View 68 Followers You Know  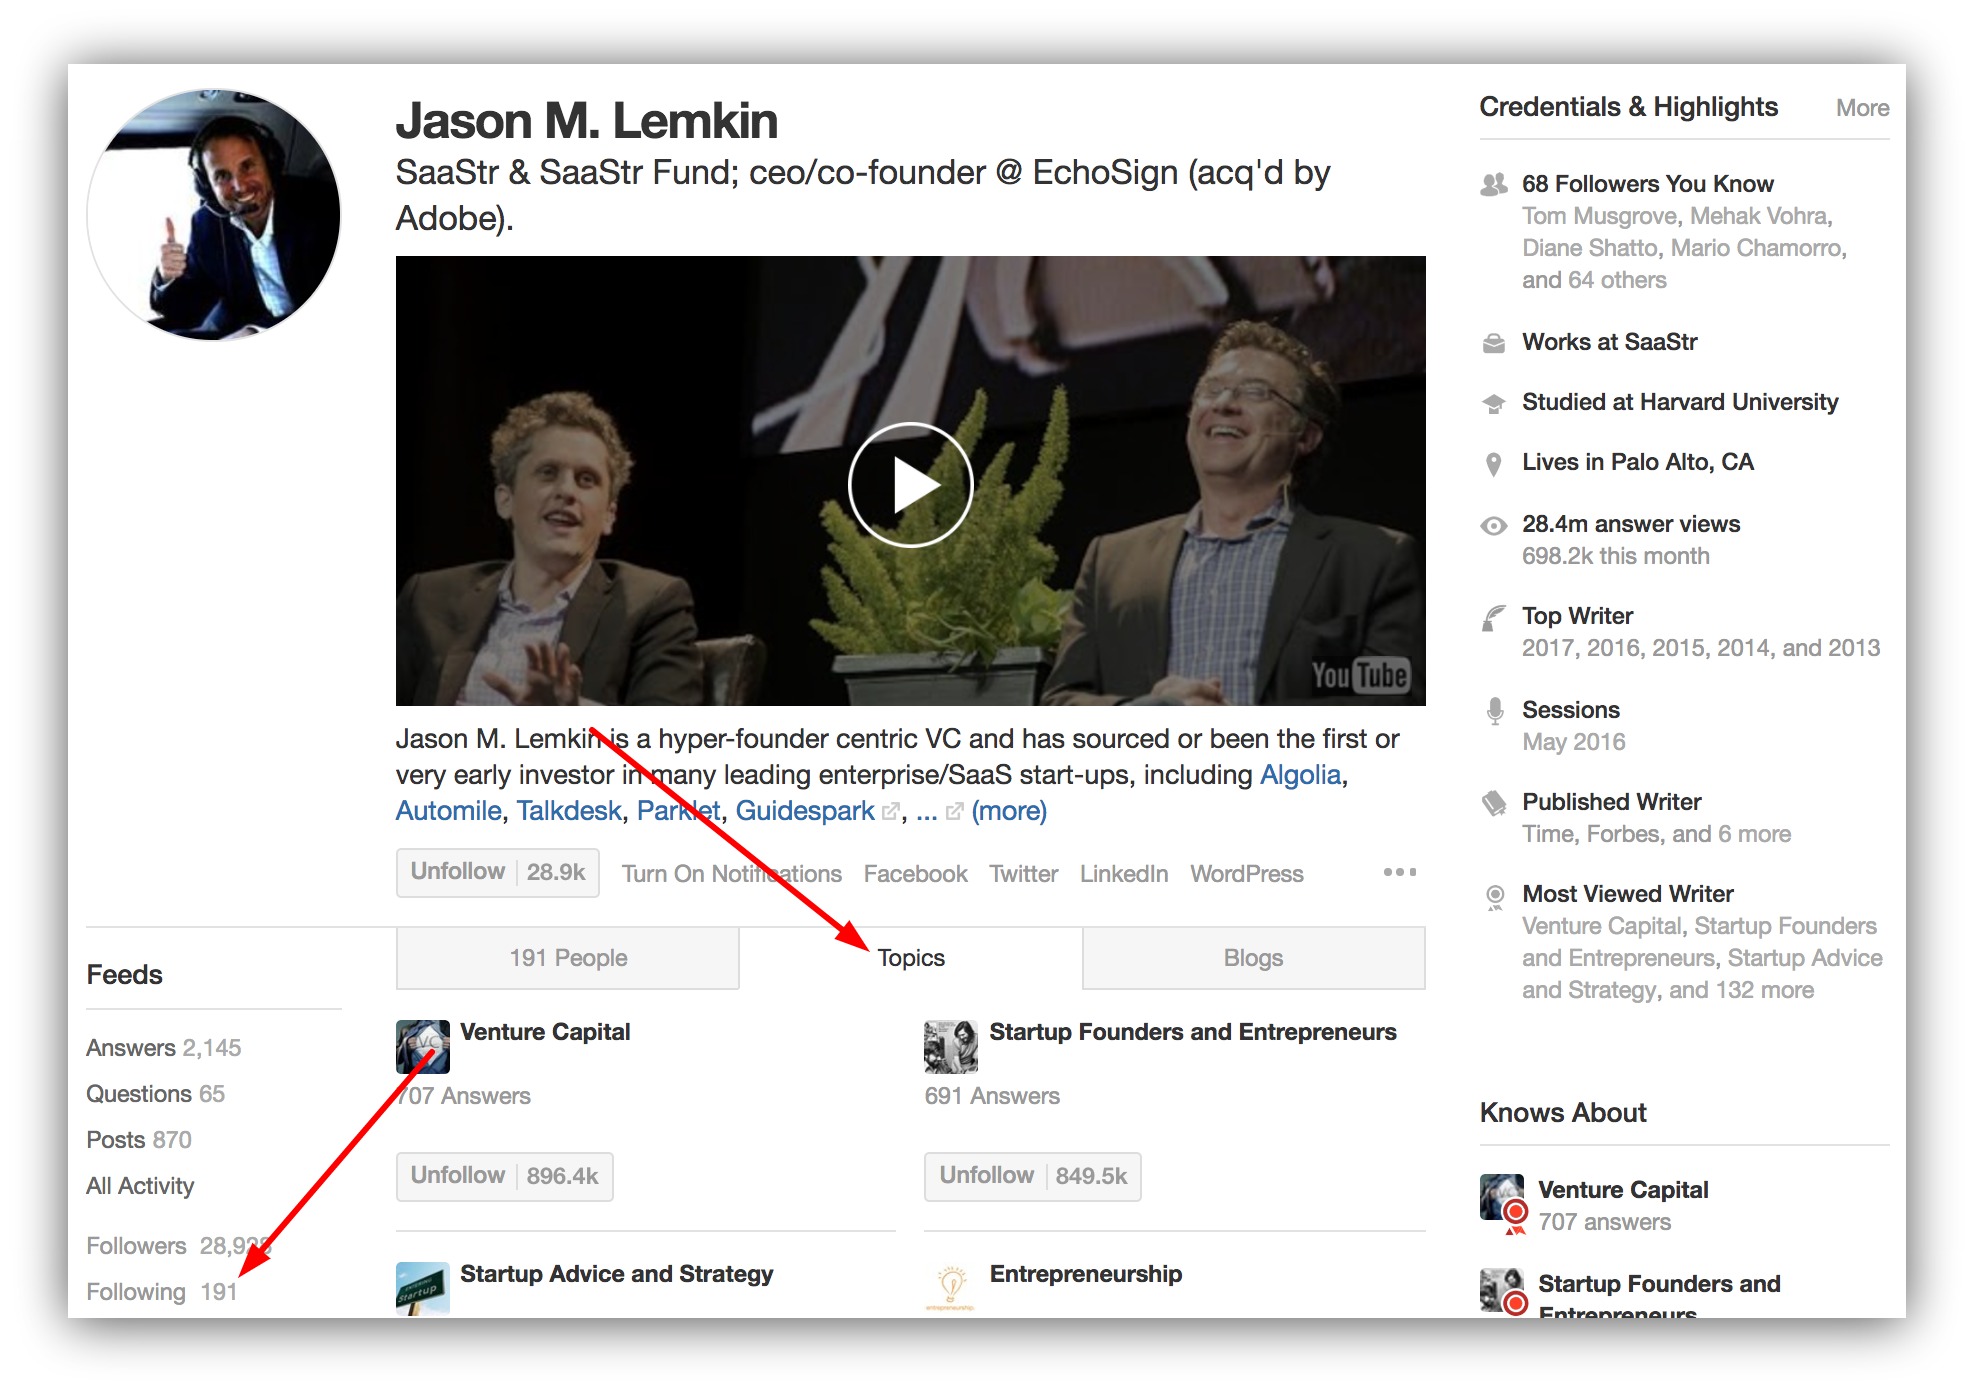[x=1648, y=184]
